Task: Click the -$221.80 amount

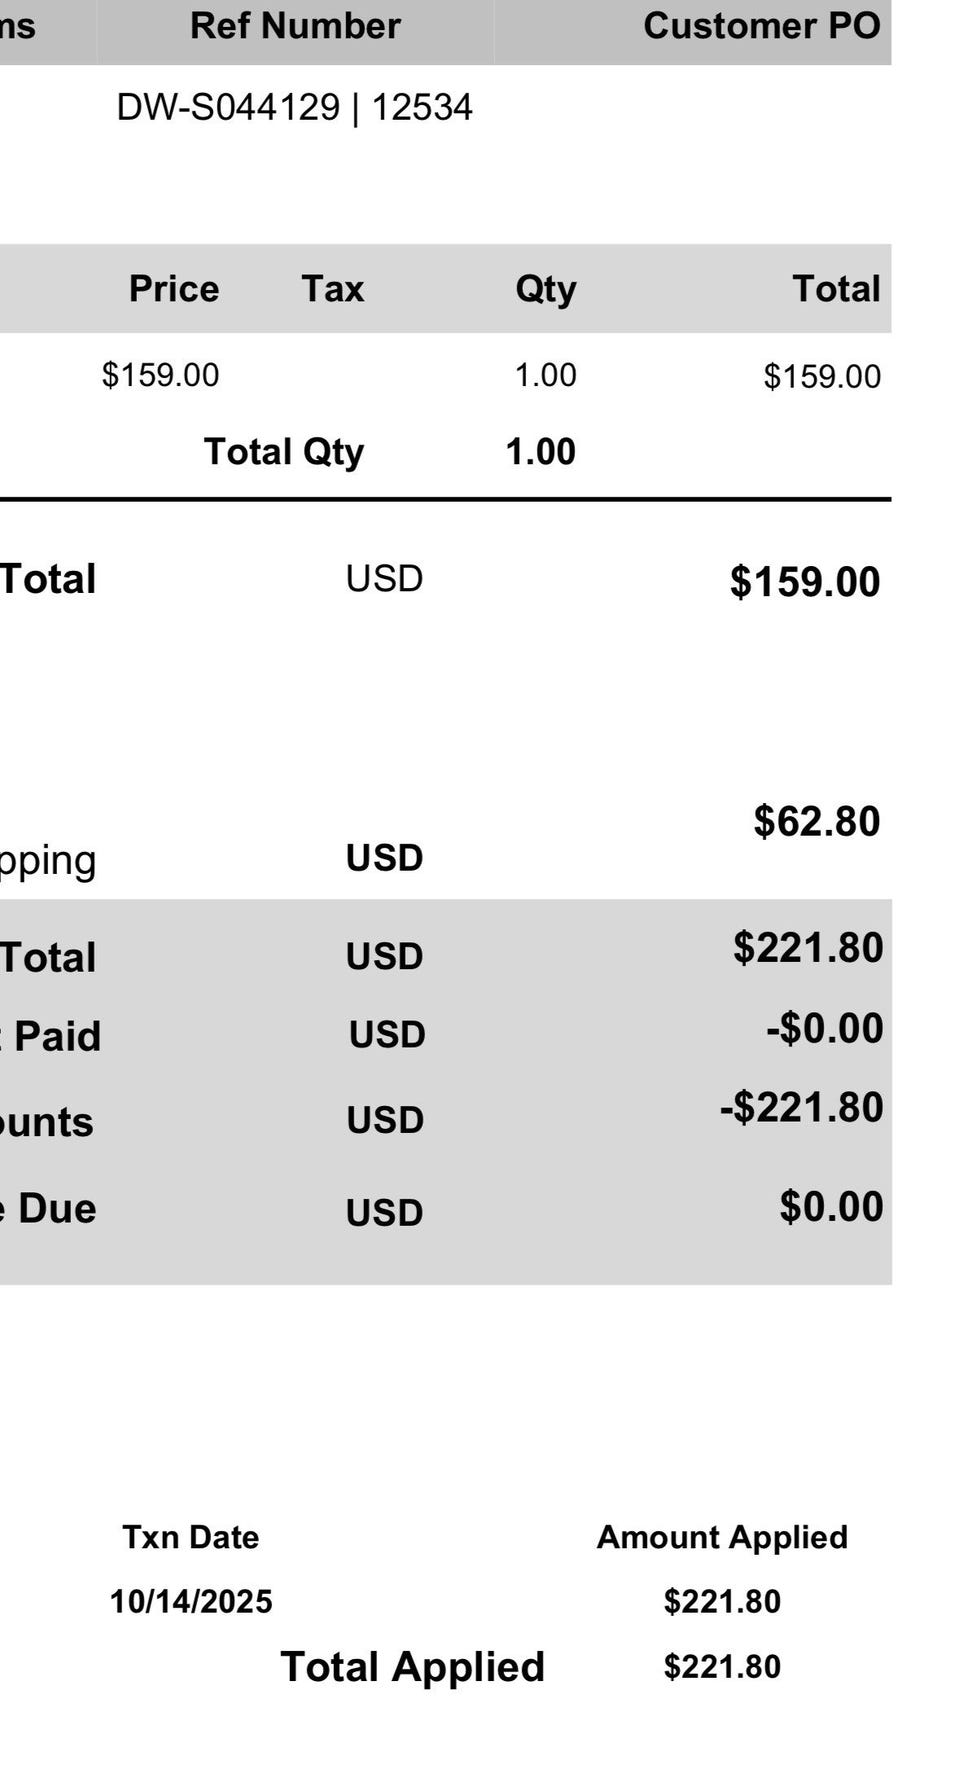Action: coord(802,1107)
